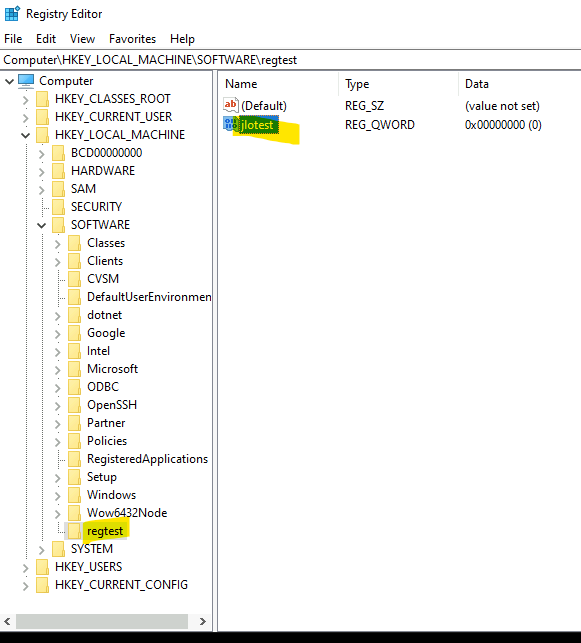Screen dimensions: 581x643
Task: Expand the Wow6432Node key
Action: 57,513
